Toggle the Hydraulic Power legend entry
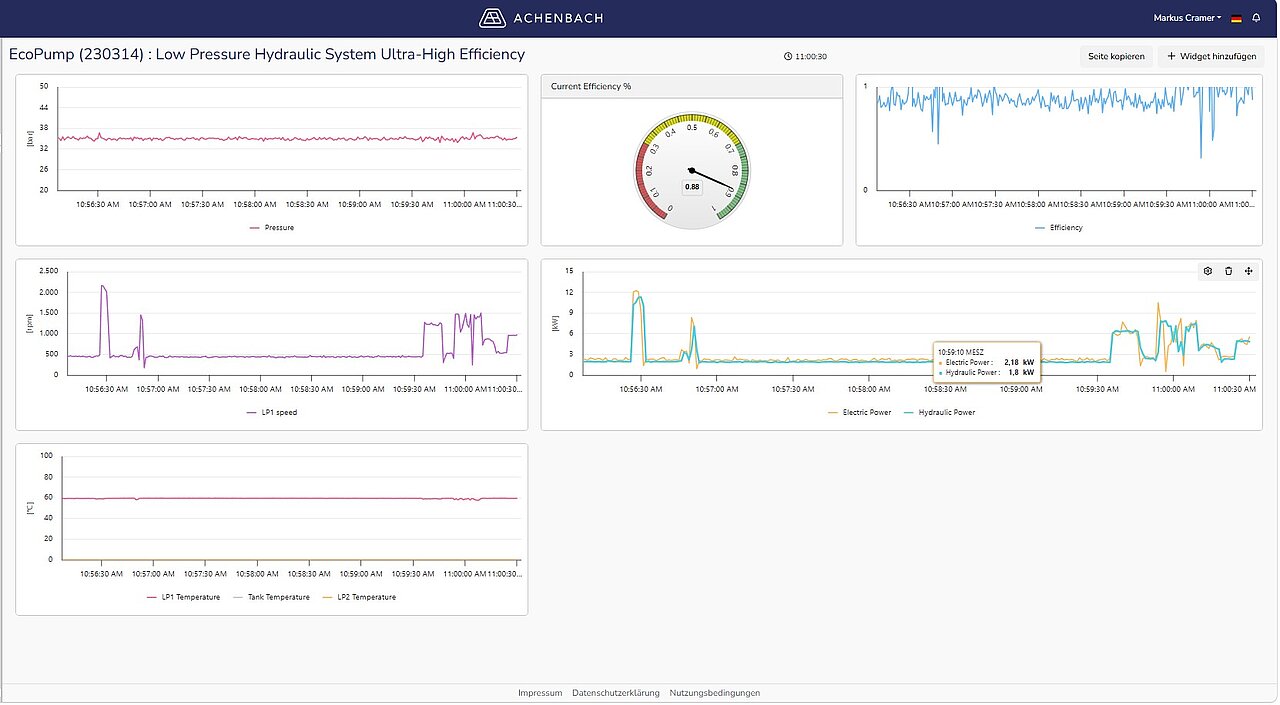The height and width of the screenshot is (705, 1280). [x=939, y=412]
